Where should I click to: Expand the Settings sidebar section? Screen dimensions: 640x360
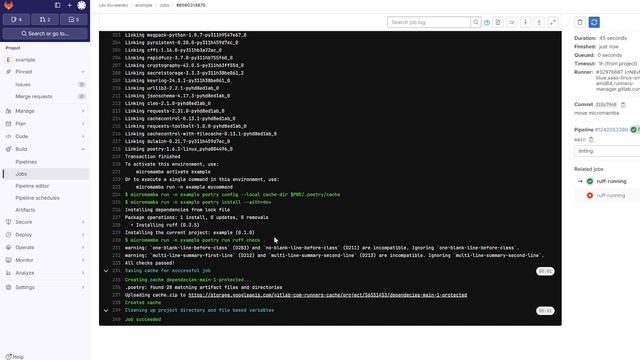pyautogui.click(x=45, y=287)
